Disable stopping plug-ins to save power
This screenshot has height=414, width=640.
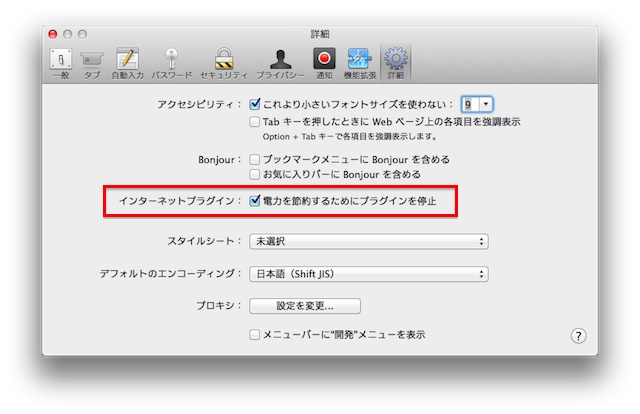click(x=255, y=201)
